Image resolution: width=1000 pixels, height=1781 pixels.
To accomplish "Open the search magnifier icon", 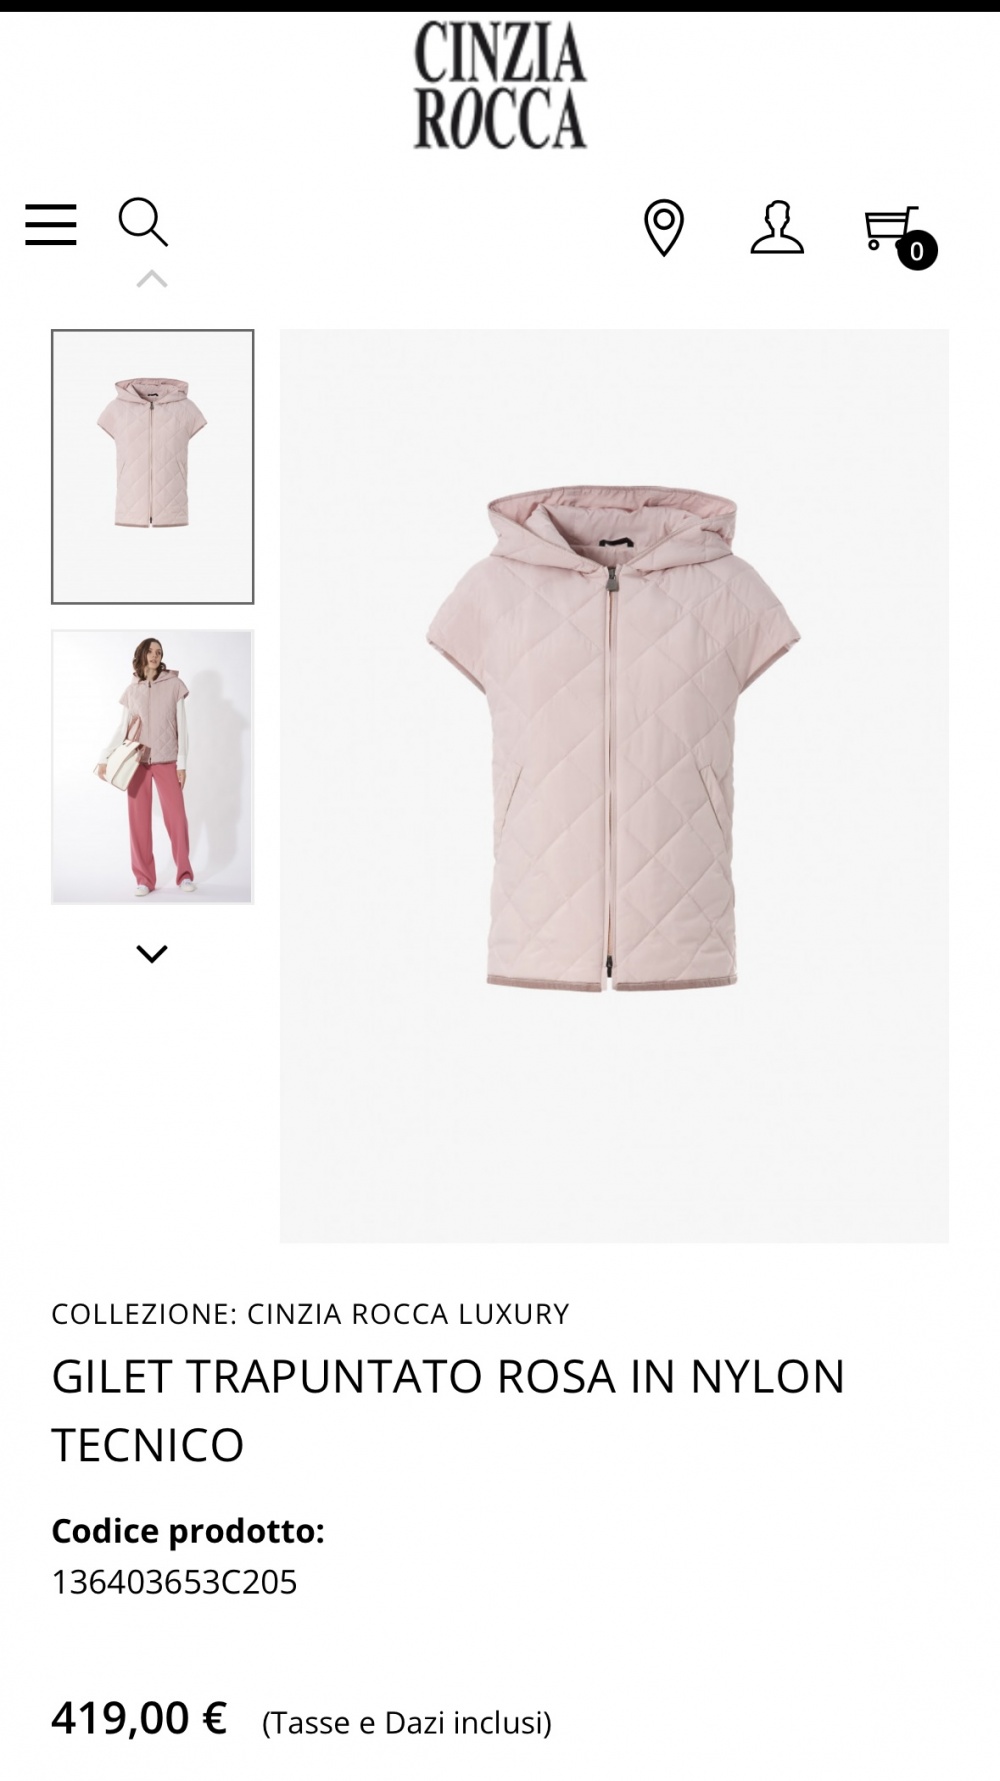I will 143,222.
